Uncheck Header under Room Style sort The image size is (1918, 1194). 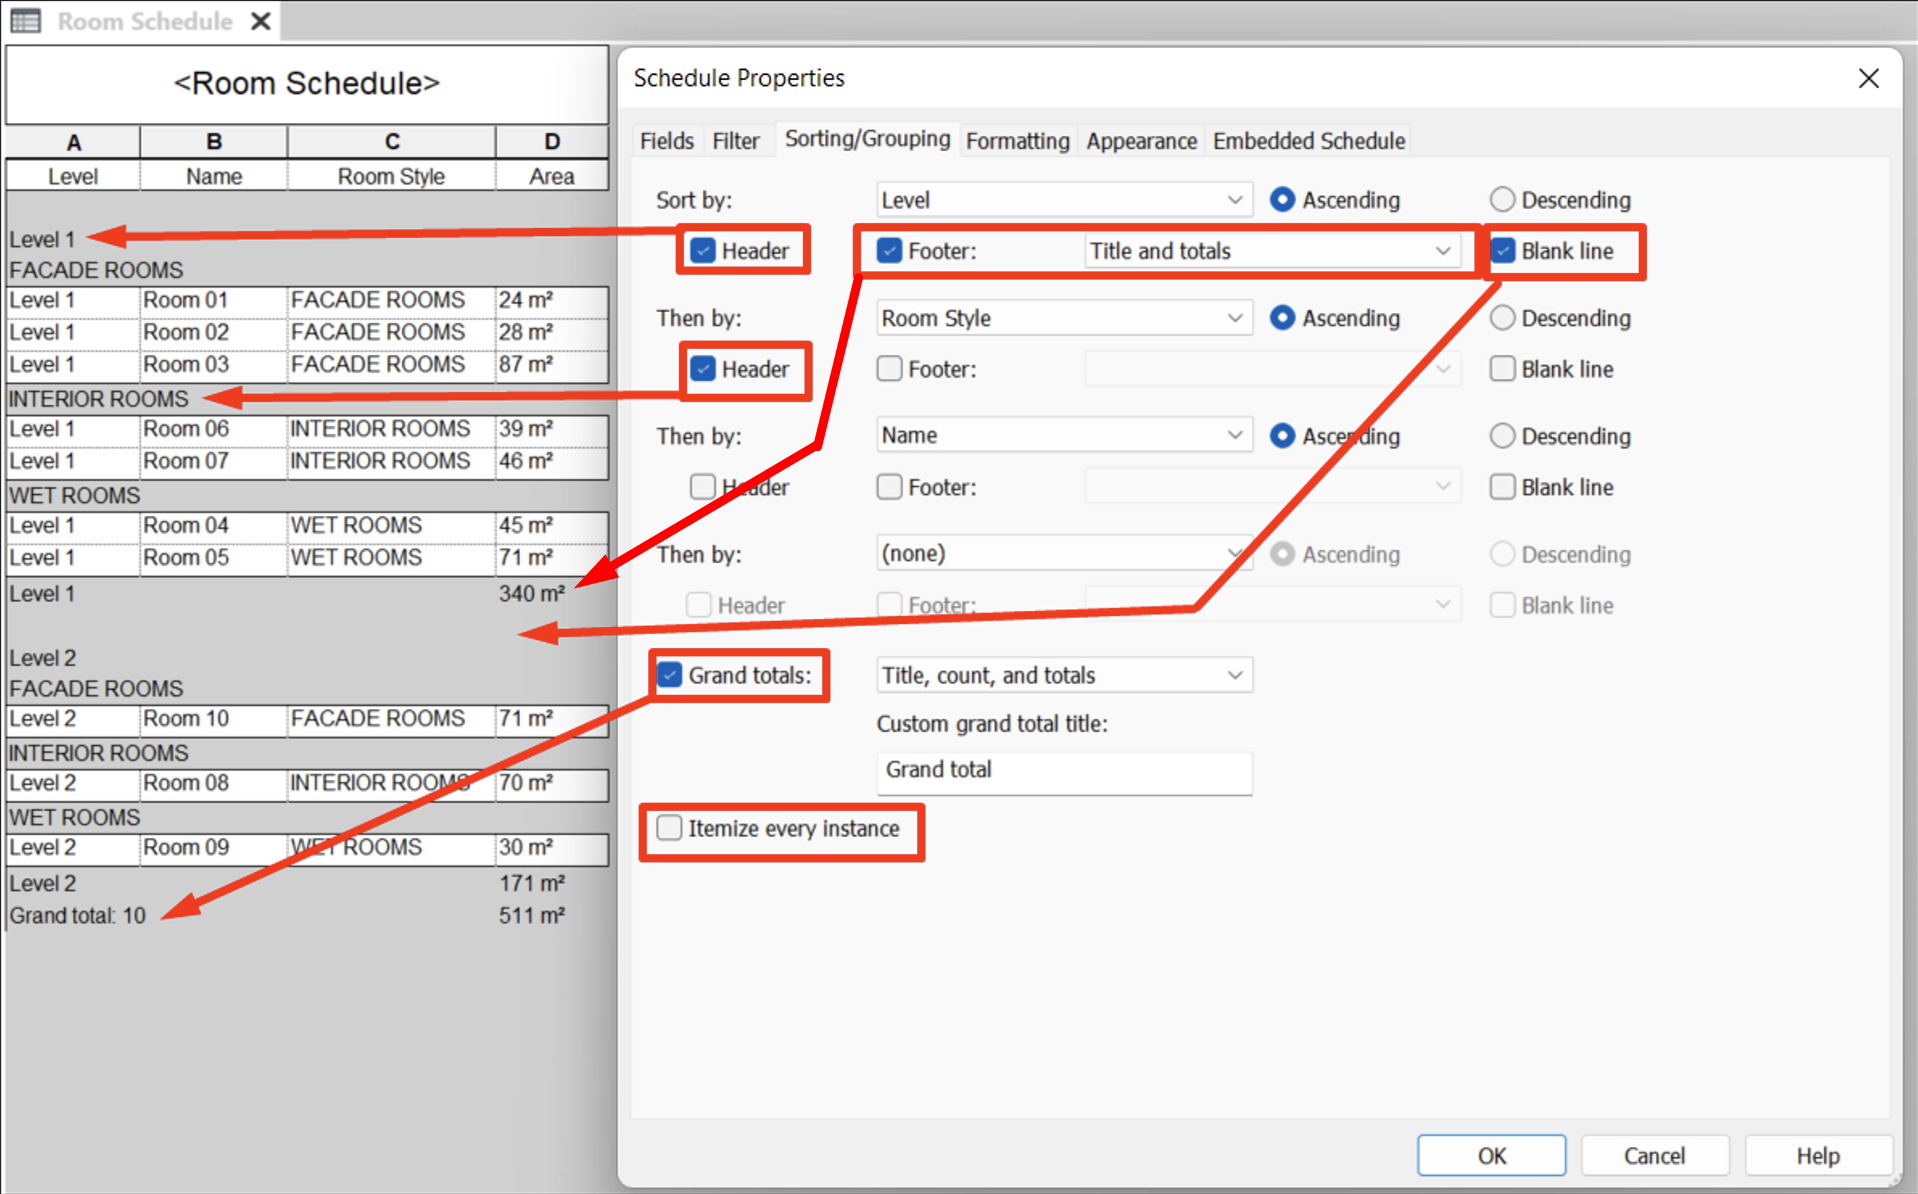(x=703, y=369)
